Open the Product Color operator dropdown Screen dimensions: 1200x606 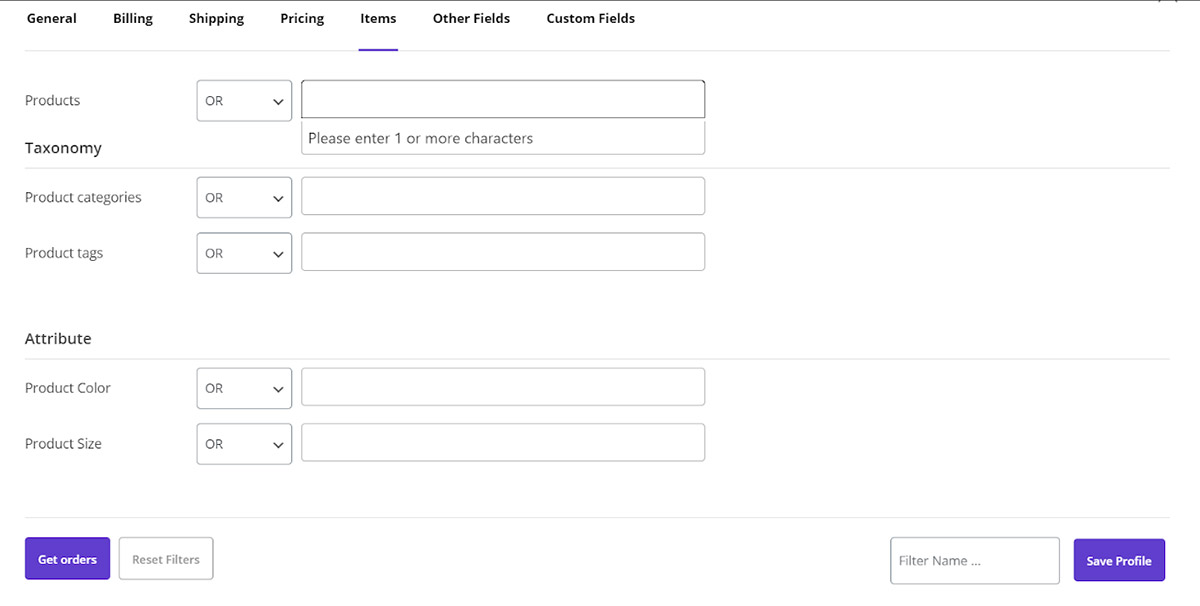[244, 388]
